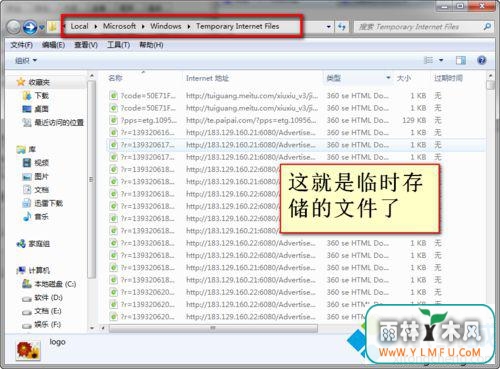The height and width of the screenshot is (369, 500).
Task: Click the change view icon
Action: pyautogui.click(x=428, y=60)
